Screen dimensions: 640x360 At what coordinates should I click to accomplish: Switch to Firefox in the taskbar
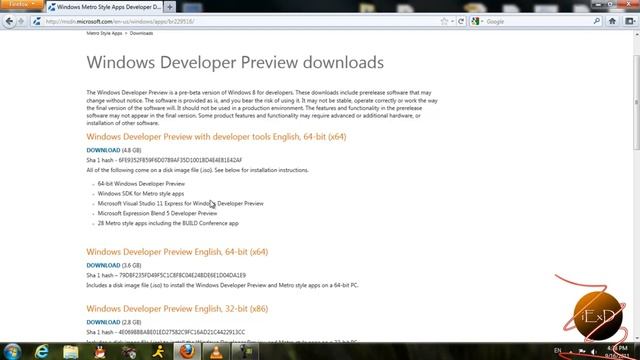click(x=187, y=351)
